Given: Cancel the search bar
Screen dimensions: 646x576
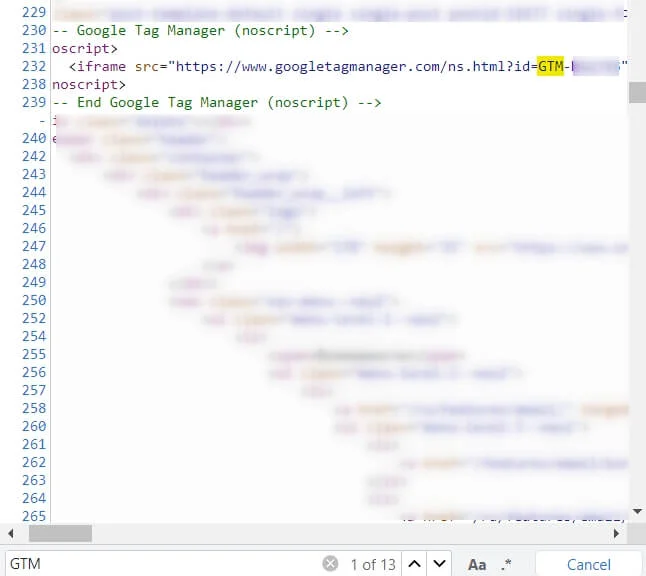Looking at the screenshot, I should 587,564.
